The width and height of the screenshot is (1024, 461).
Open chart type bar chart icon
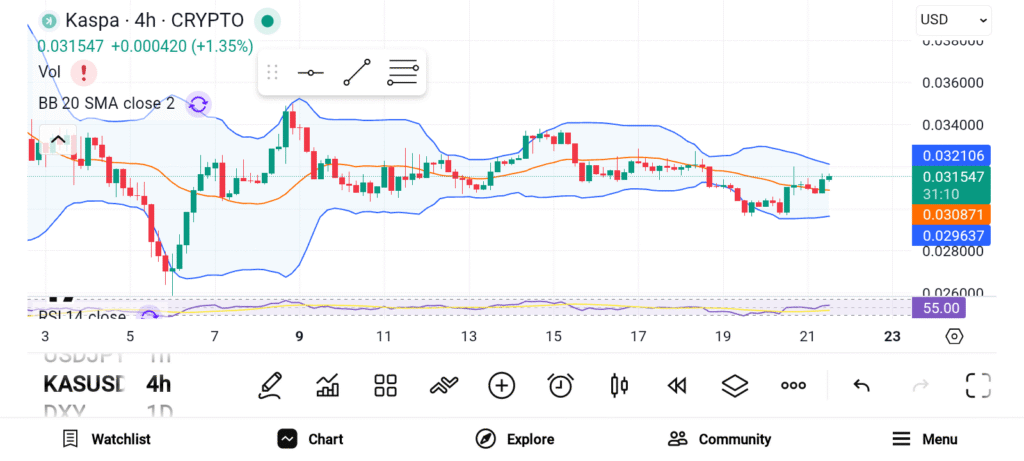(328, 385)
